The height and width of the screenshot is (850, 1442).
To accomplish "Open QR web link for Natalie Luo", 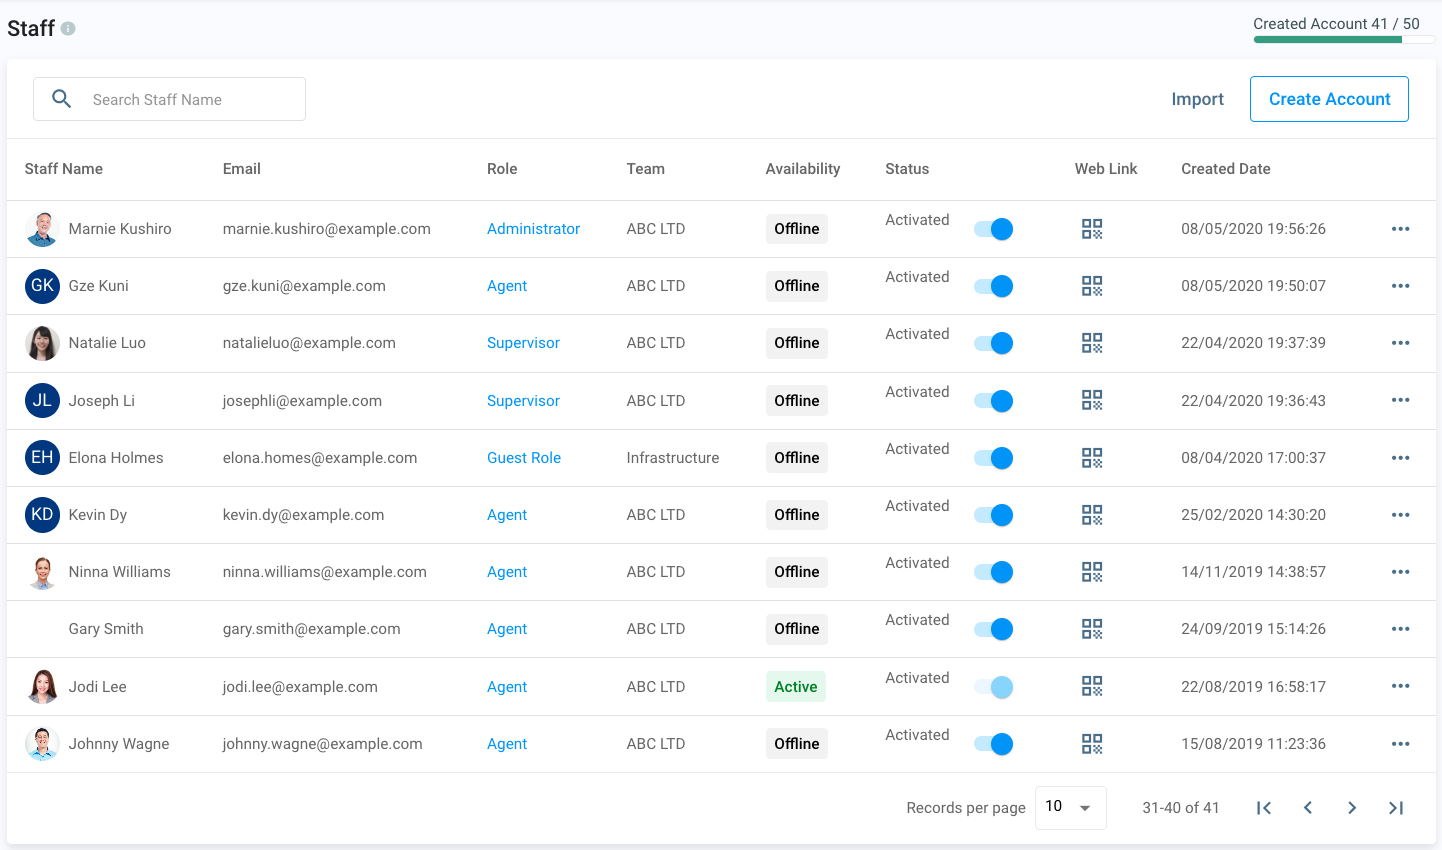I will (x=1092, y=343).
